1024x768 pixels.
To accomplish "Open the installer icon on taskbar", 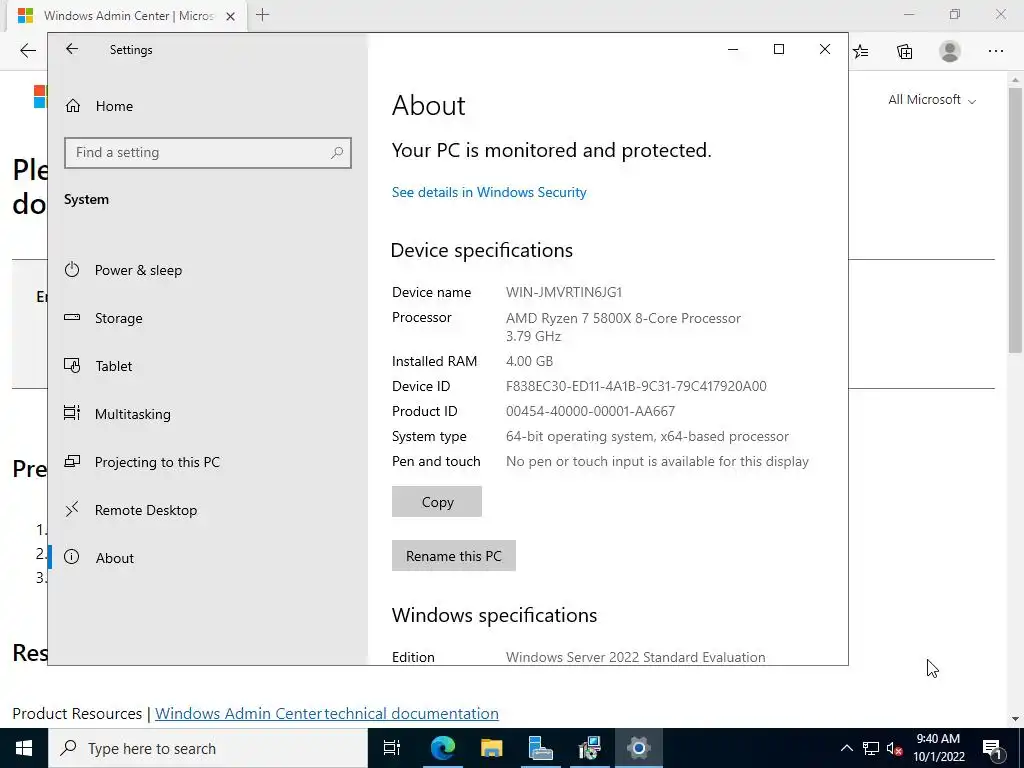I will (589, 748).
